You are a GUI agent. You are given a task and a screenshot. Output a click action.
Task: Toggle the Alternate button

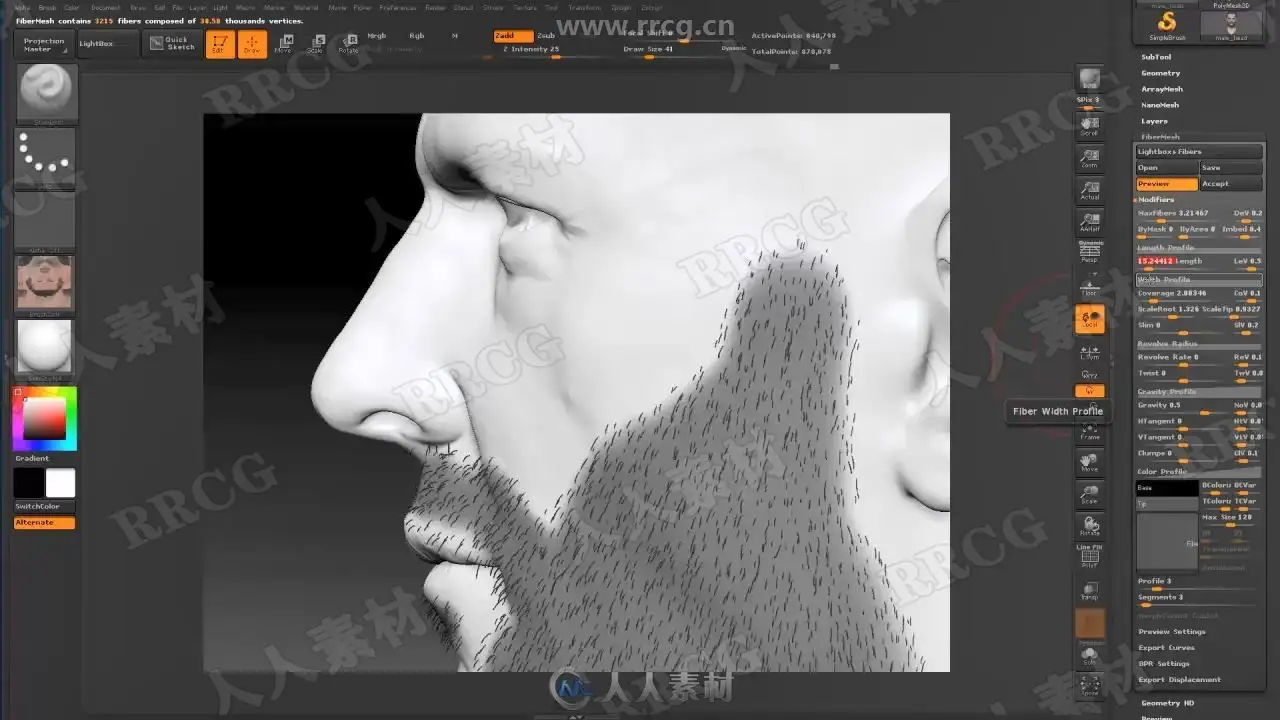[44, 523]
